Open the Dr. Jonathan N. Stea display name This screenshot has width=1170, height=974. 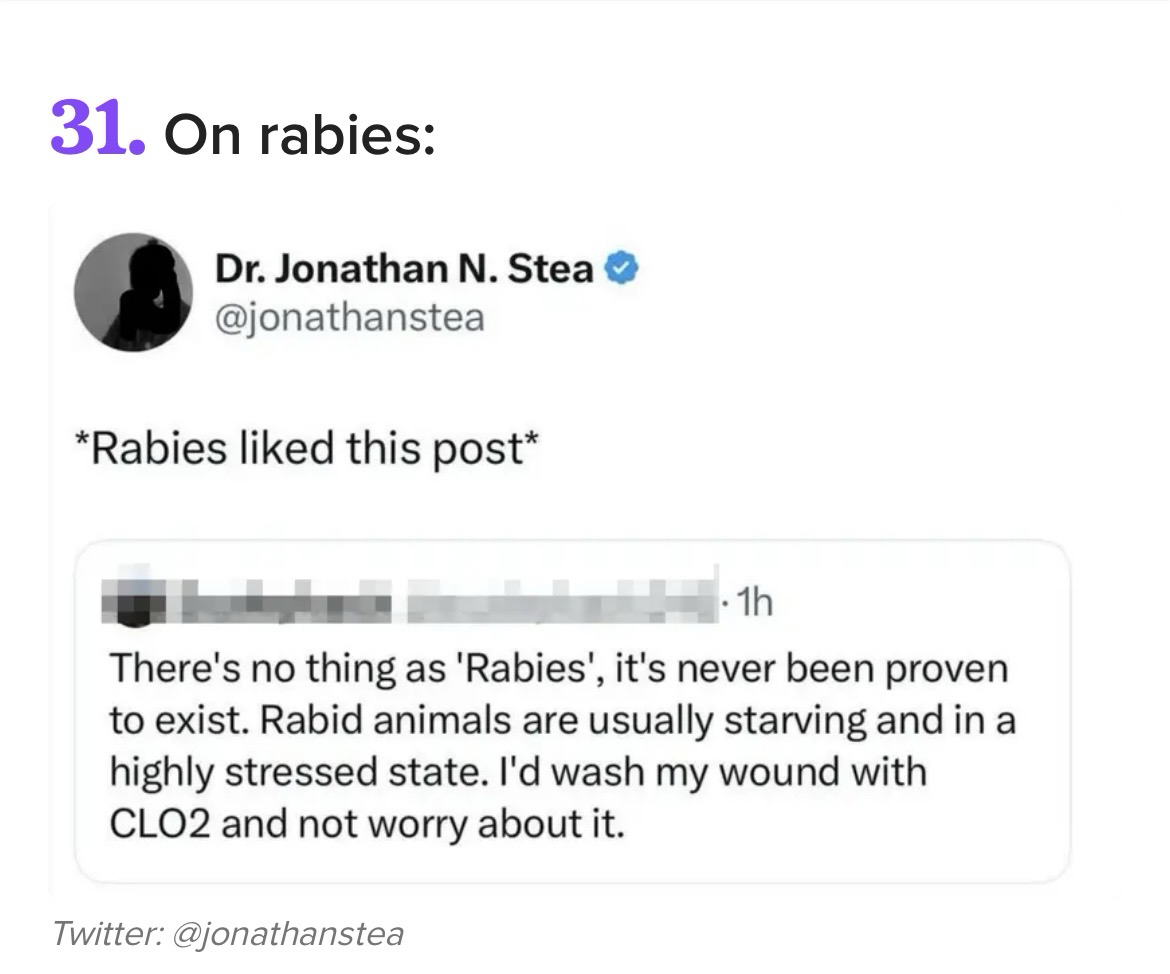[x=403, y=269]
